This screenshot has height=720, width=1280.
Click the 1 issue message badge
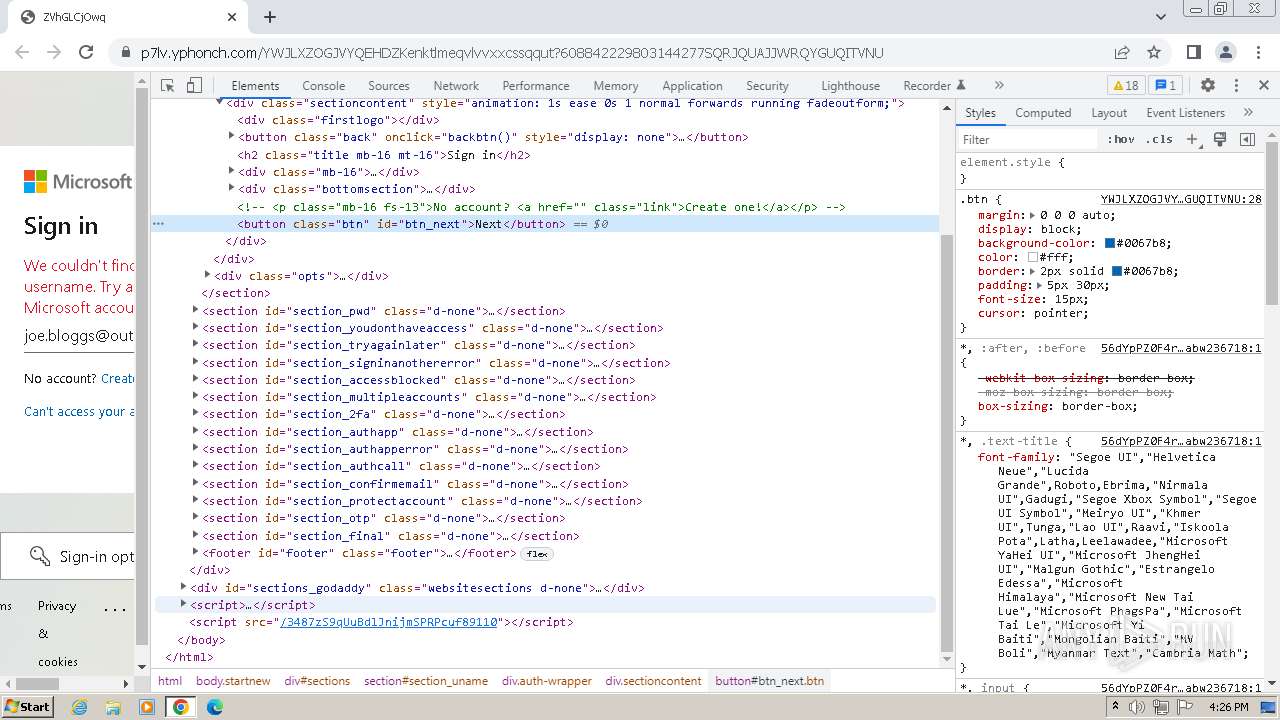tap(1165, 86)
